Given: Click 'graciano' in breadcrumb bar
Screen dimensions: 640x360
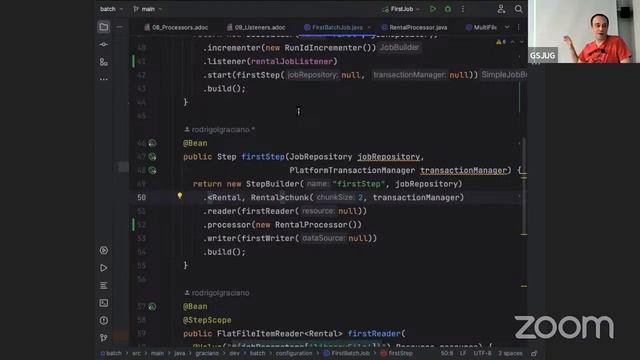Looking at the screenshot, I should coord(207,353).
